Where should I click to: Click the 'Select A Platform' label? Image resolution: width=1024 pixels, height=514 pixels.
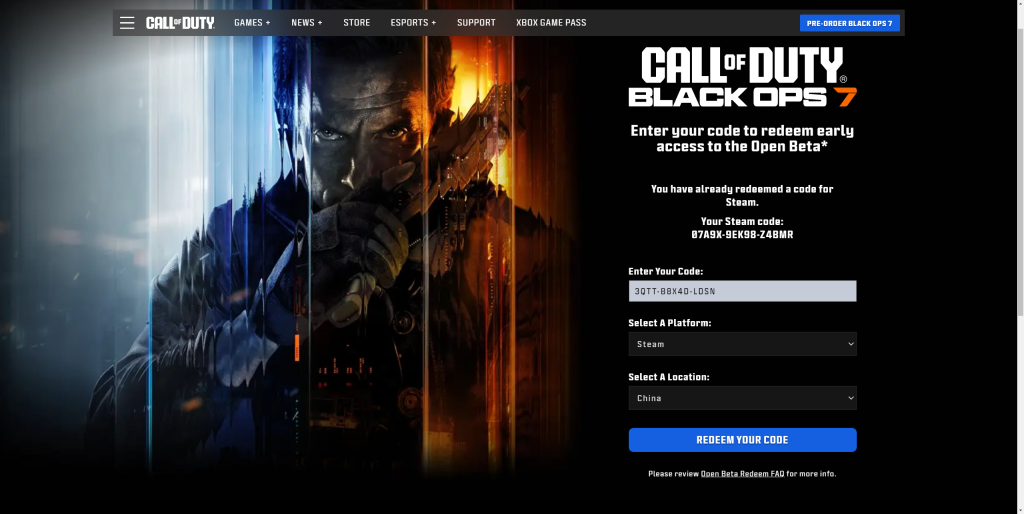(669, 323)
